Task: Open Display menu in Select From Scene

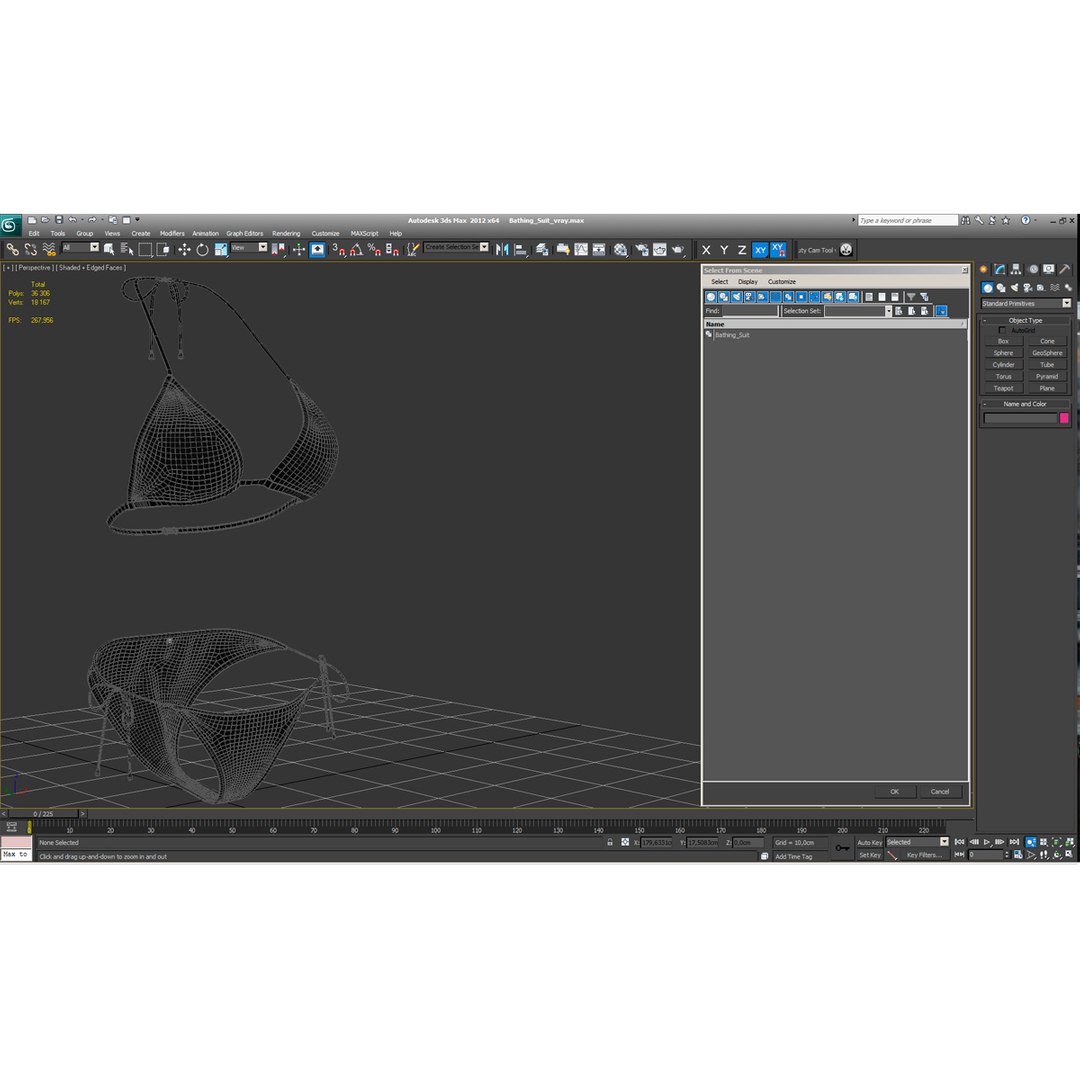Action: coord(747,282)
